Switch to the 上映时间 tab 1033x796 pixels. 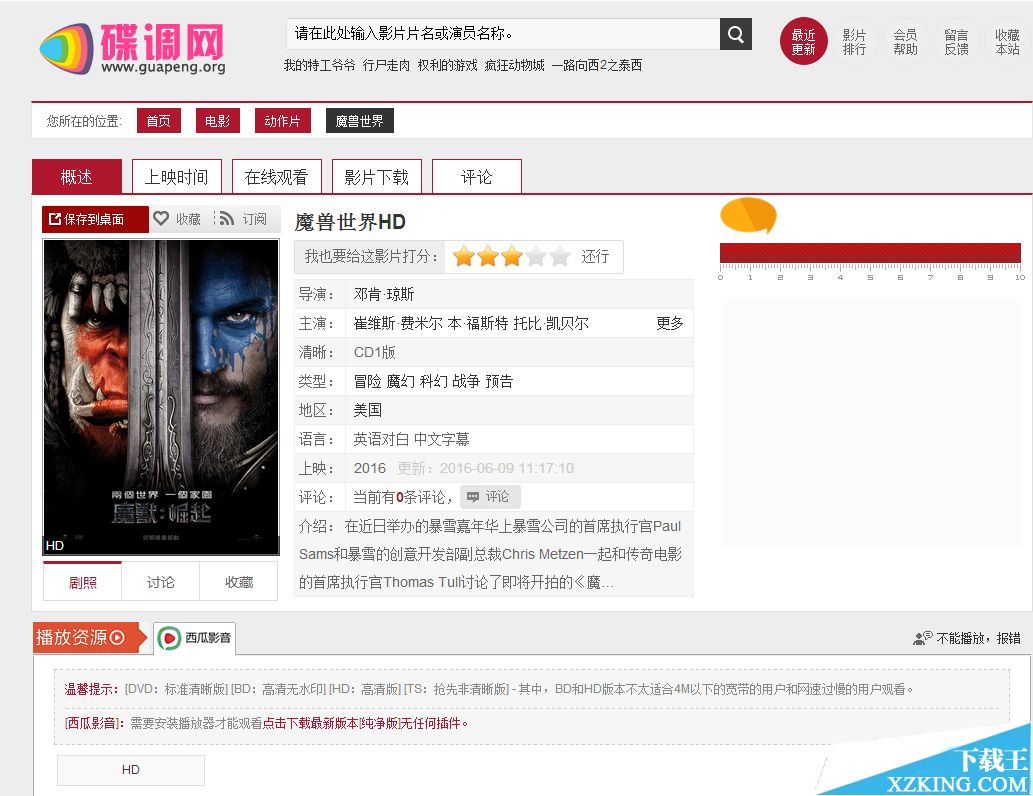177,177
